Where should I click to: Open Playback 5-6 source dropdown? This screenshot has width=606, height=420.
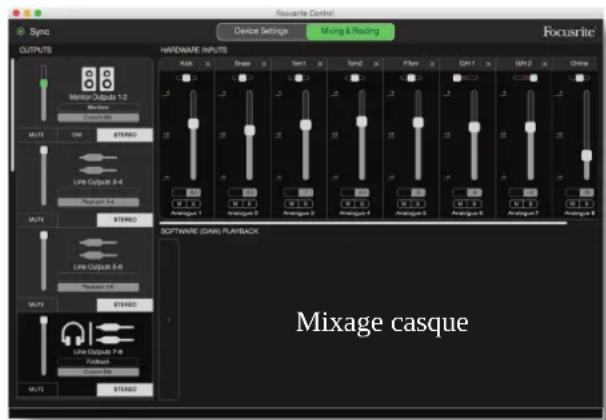[98, 287]
